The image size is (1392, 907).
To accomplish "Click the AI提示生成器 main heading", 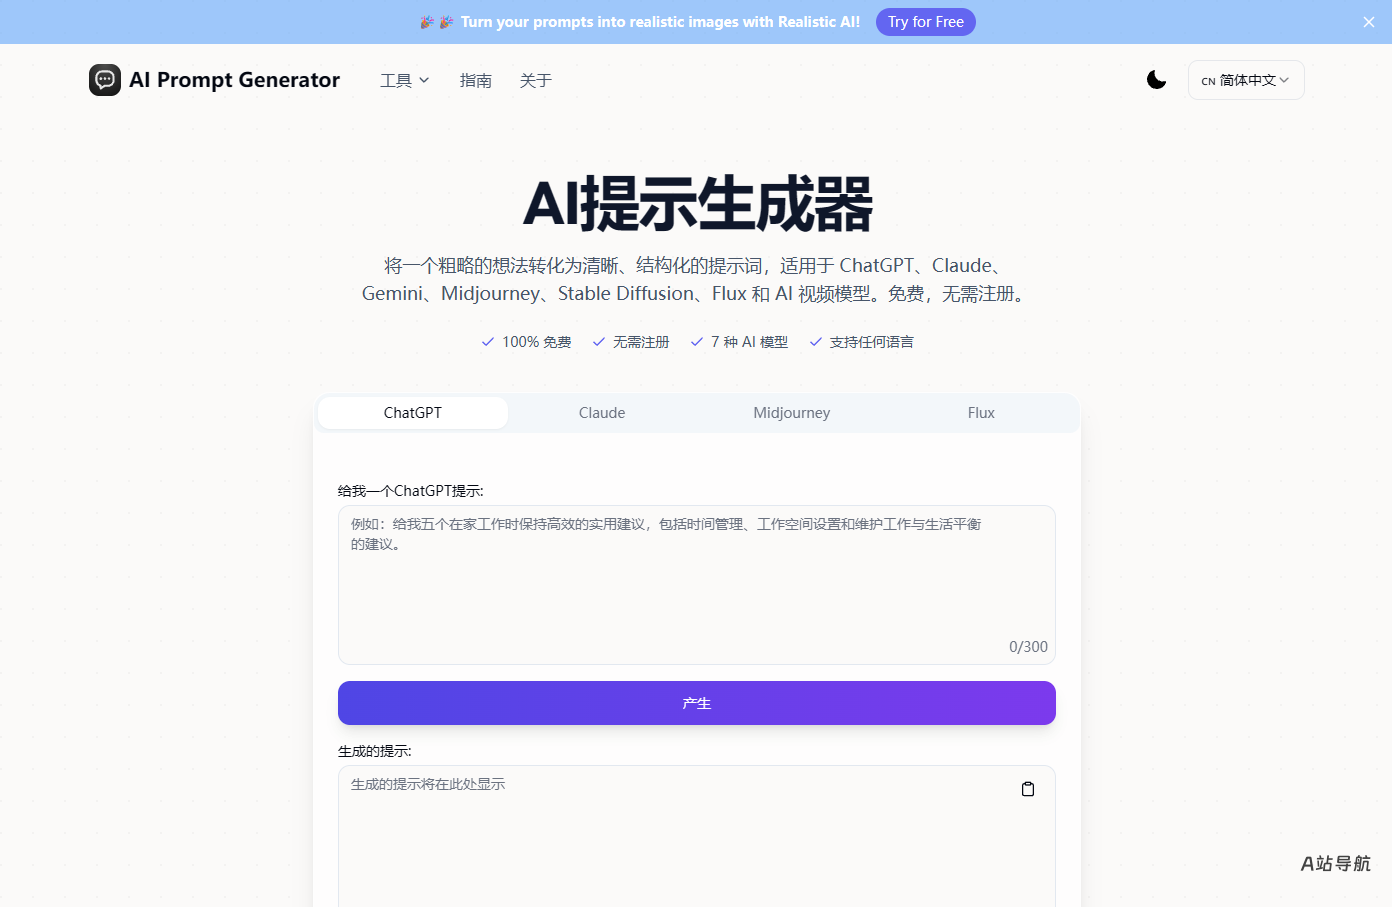I will coord(697,205).
